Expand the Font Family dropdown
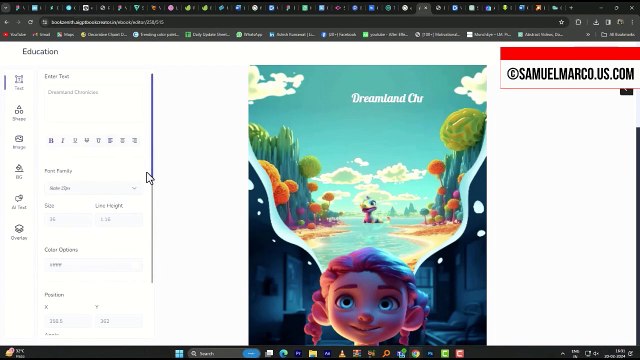 pyautogui.click(x=93, y=188)
